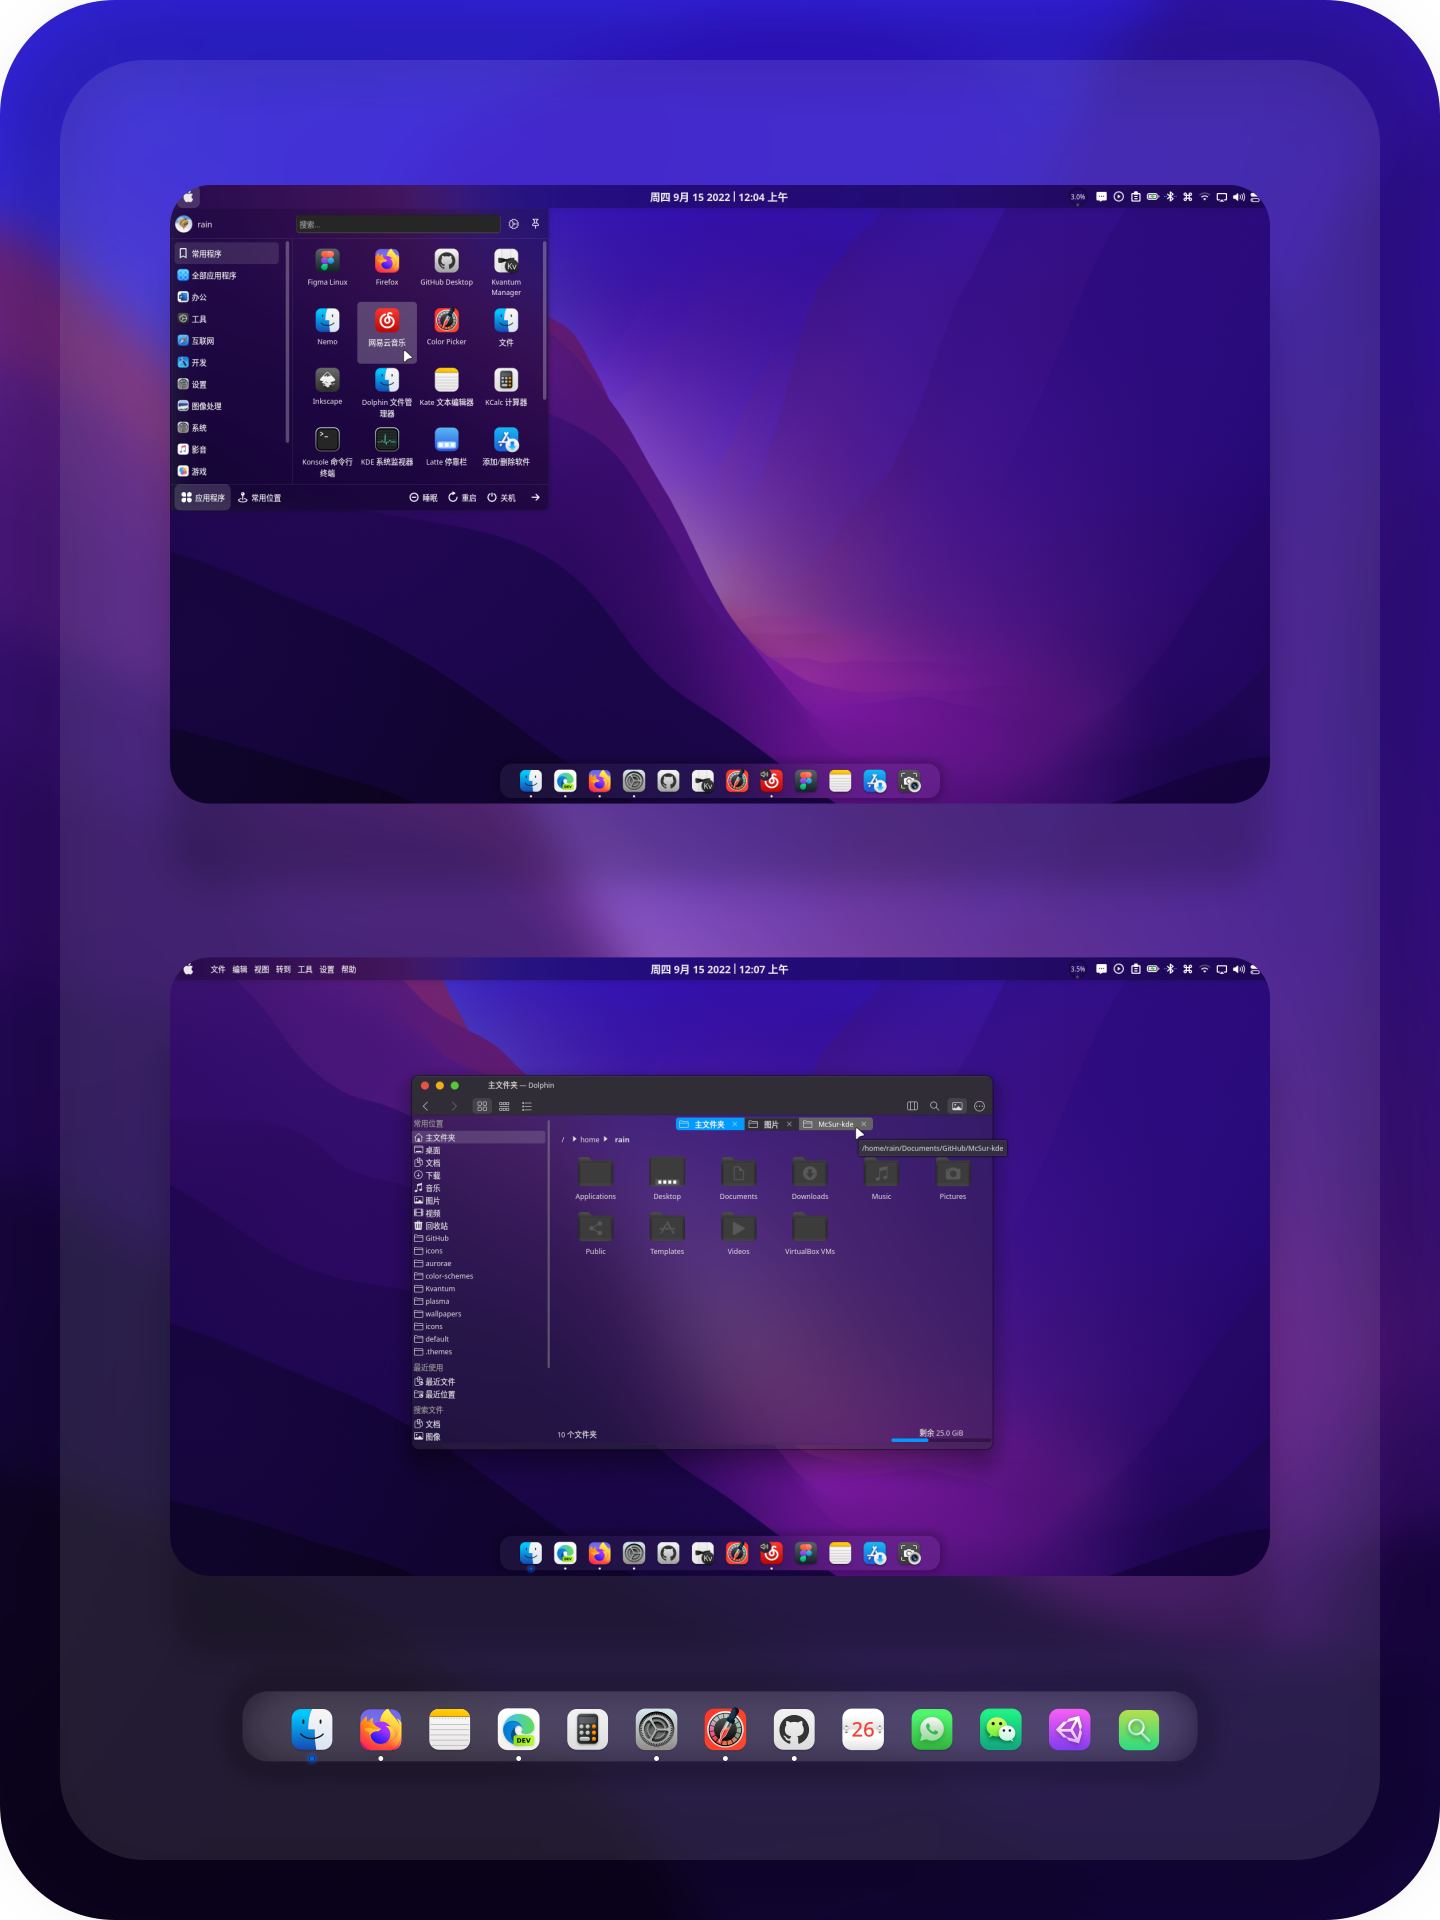Screen dimensions: 1440x1920
Task: Click the launcher 搜索 input field
Action: click(398, 224)
